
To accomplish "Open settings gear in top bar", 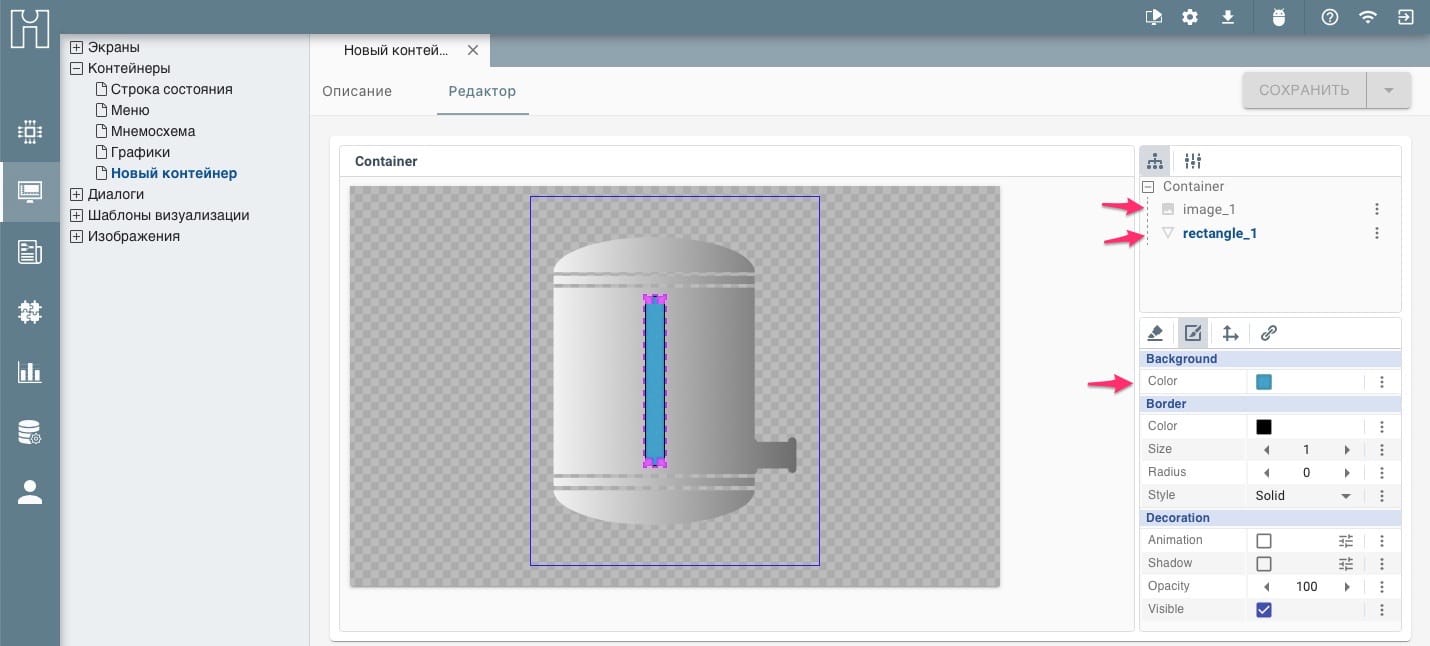I will (x=1189, y=17).
